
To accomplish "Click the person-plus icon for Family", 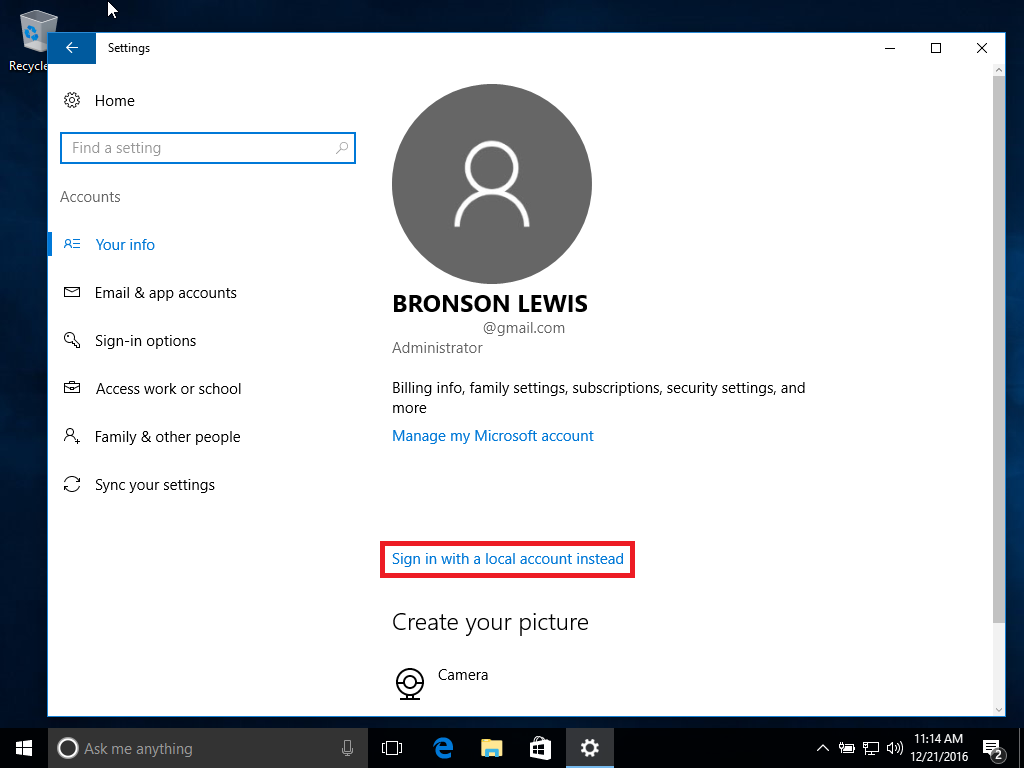I will 72,436.
